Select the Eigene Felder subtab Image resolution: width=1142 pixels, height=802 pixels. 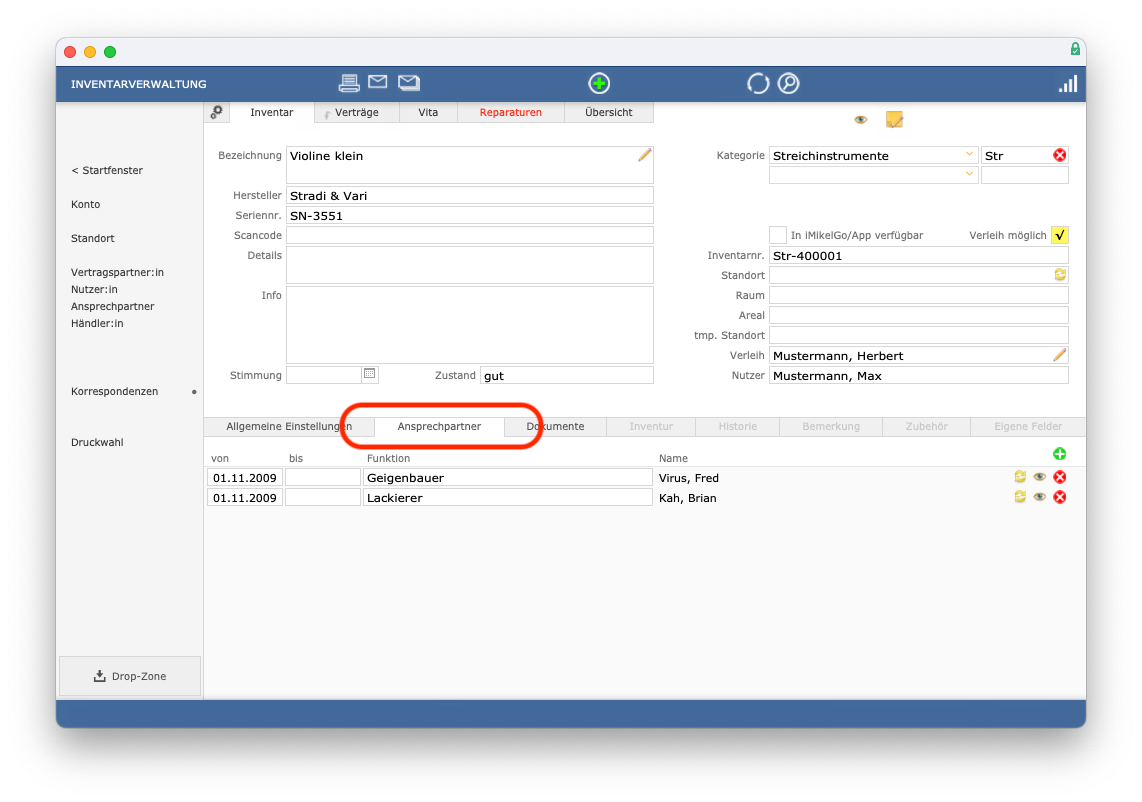(1028, 426)
